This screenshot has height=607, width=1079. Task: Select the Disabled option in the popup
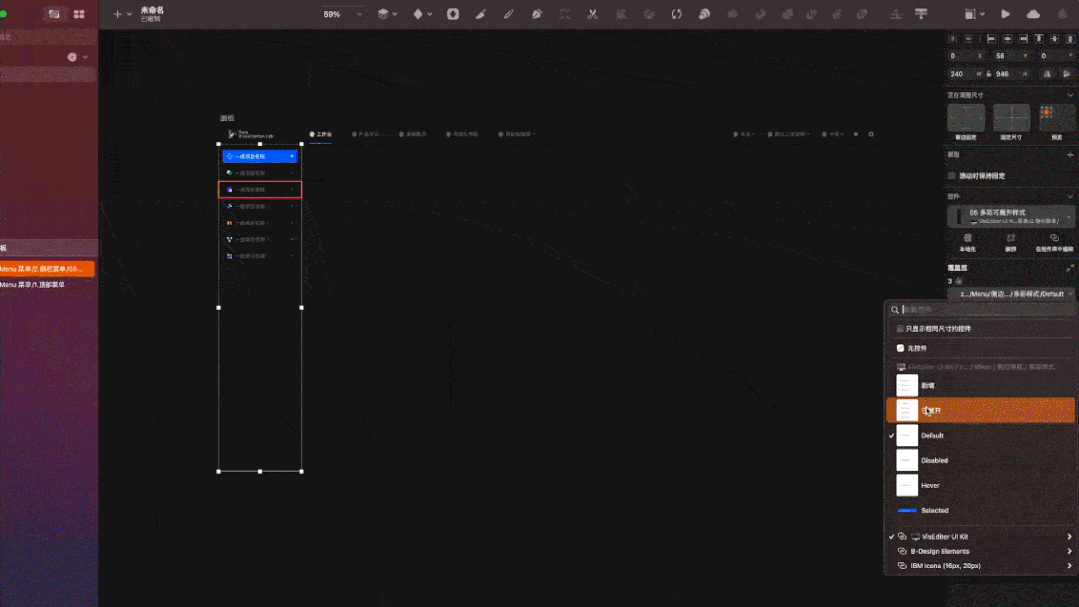click(x=934, y=461)
